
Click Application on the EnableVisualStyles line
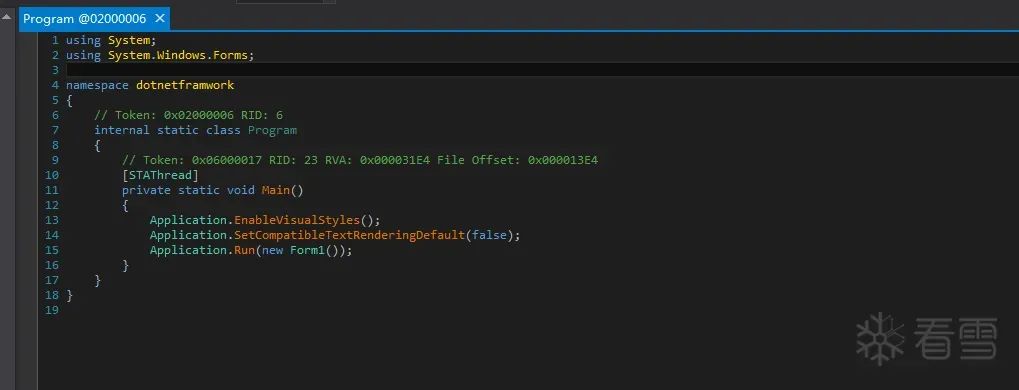click(x=188, y=220)
